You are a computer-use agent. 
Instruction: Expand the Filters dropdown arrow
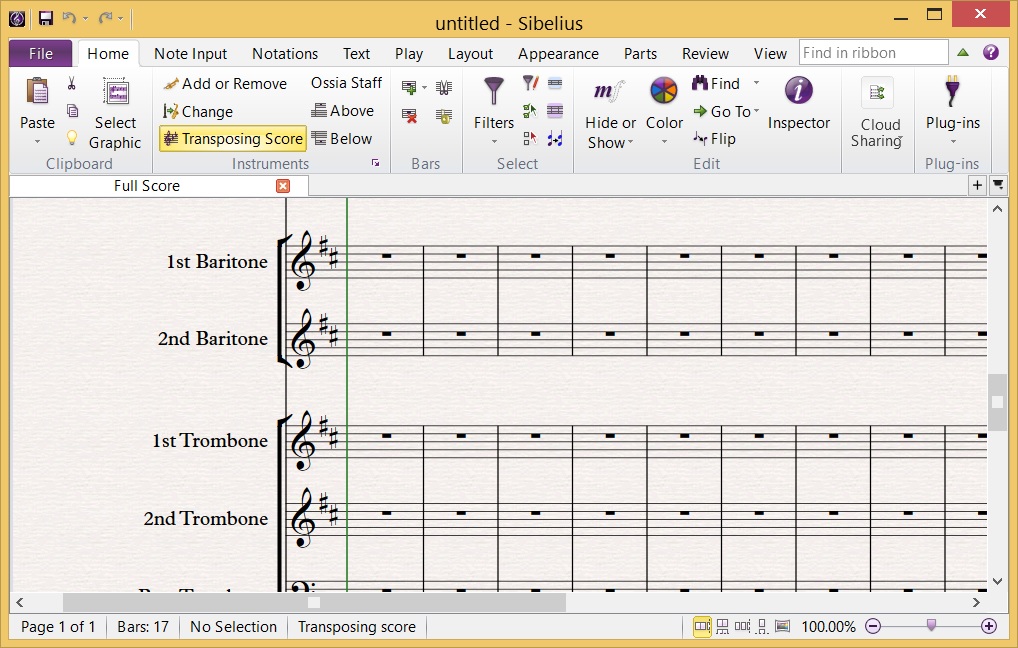(x=493, y=142)
